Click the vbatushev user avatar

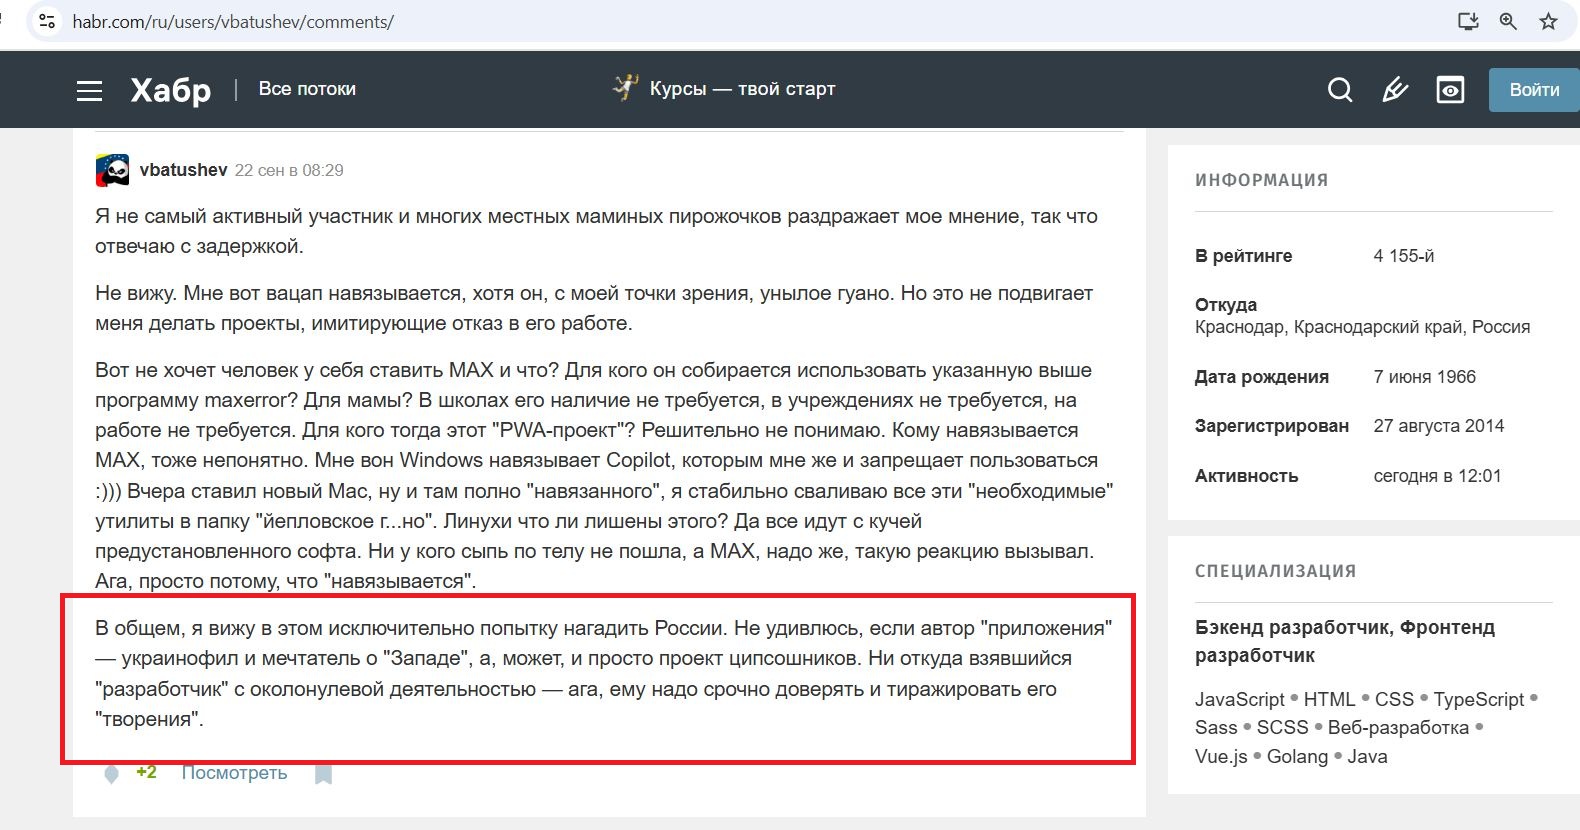(x=113, y=170)
